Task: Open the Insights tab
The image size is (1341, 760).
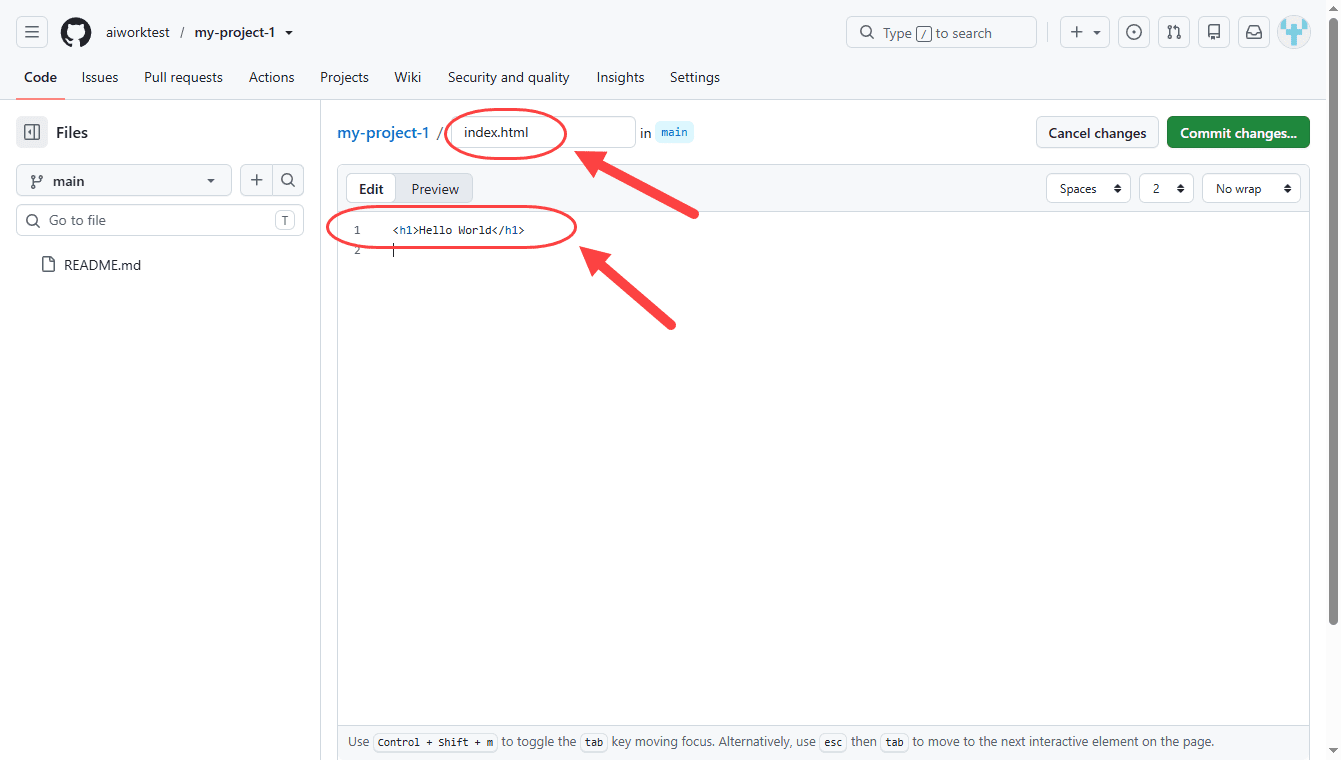Action: coord(620,77)
